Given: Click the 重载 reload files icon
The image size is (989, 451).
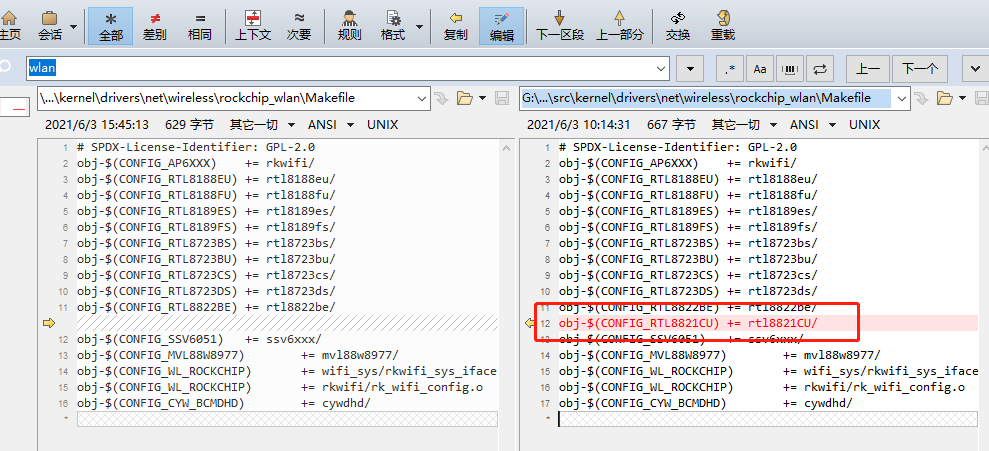Looking at the screenshot, I should tap(723, 26).
